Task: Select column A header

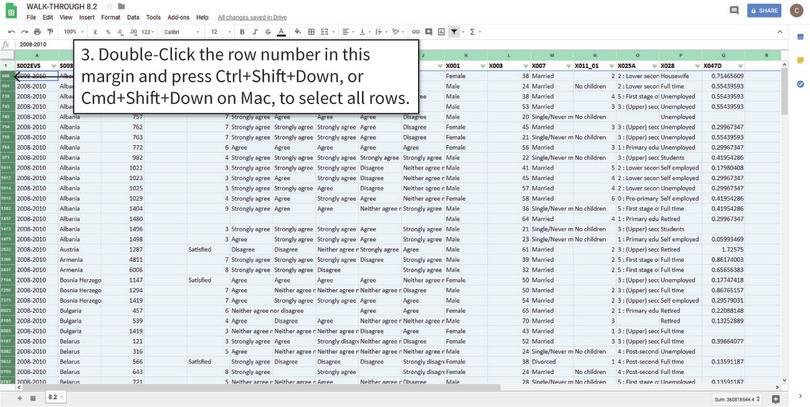Action: point(37,55)
